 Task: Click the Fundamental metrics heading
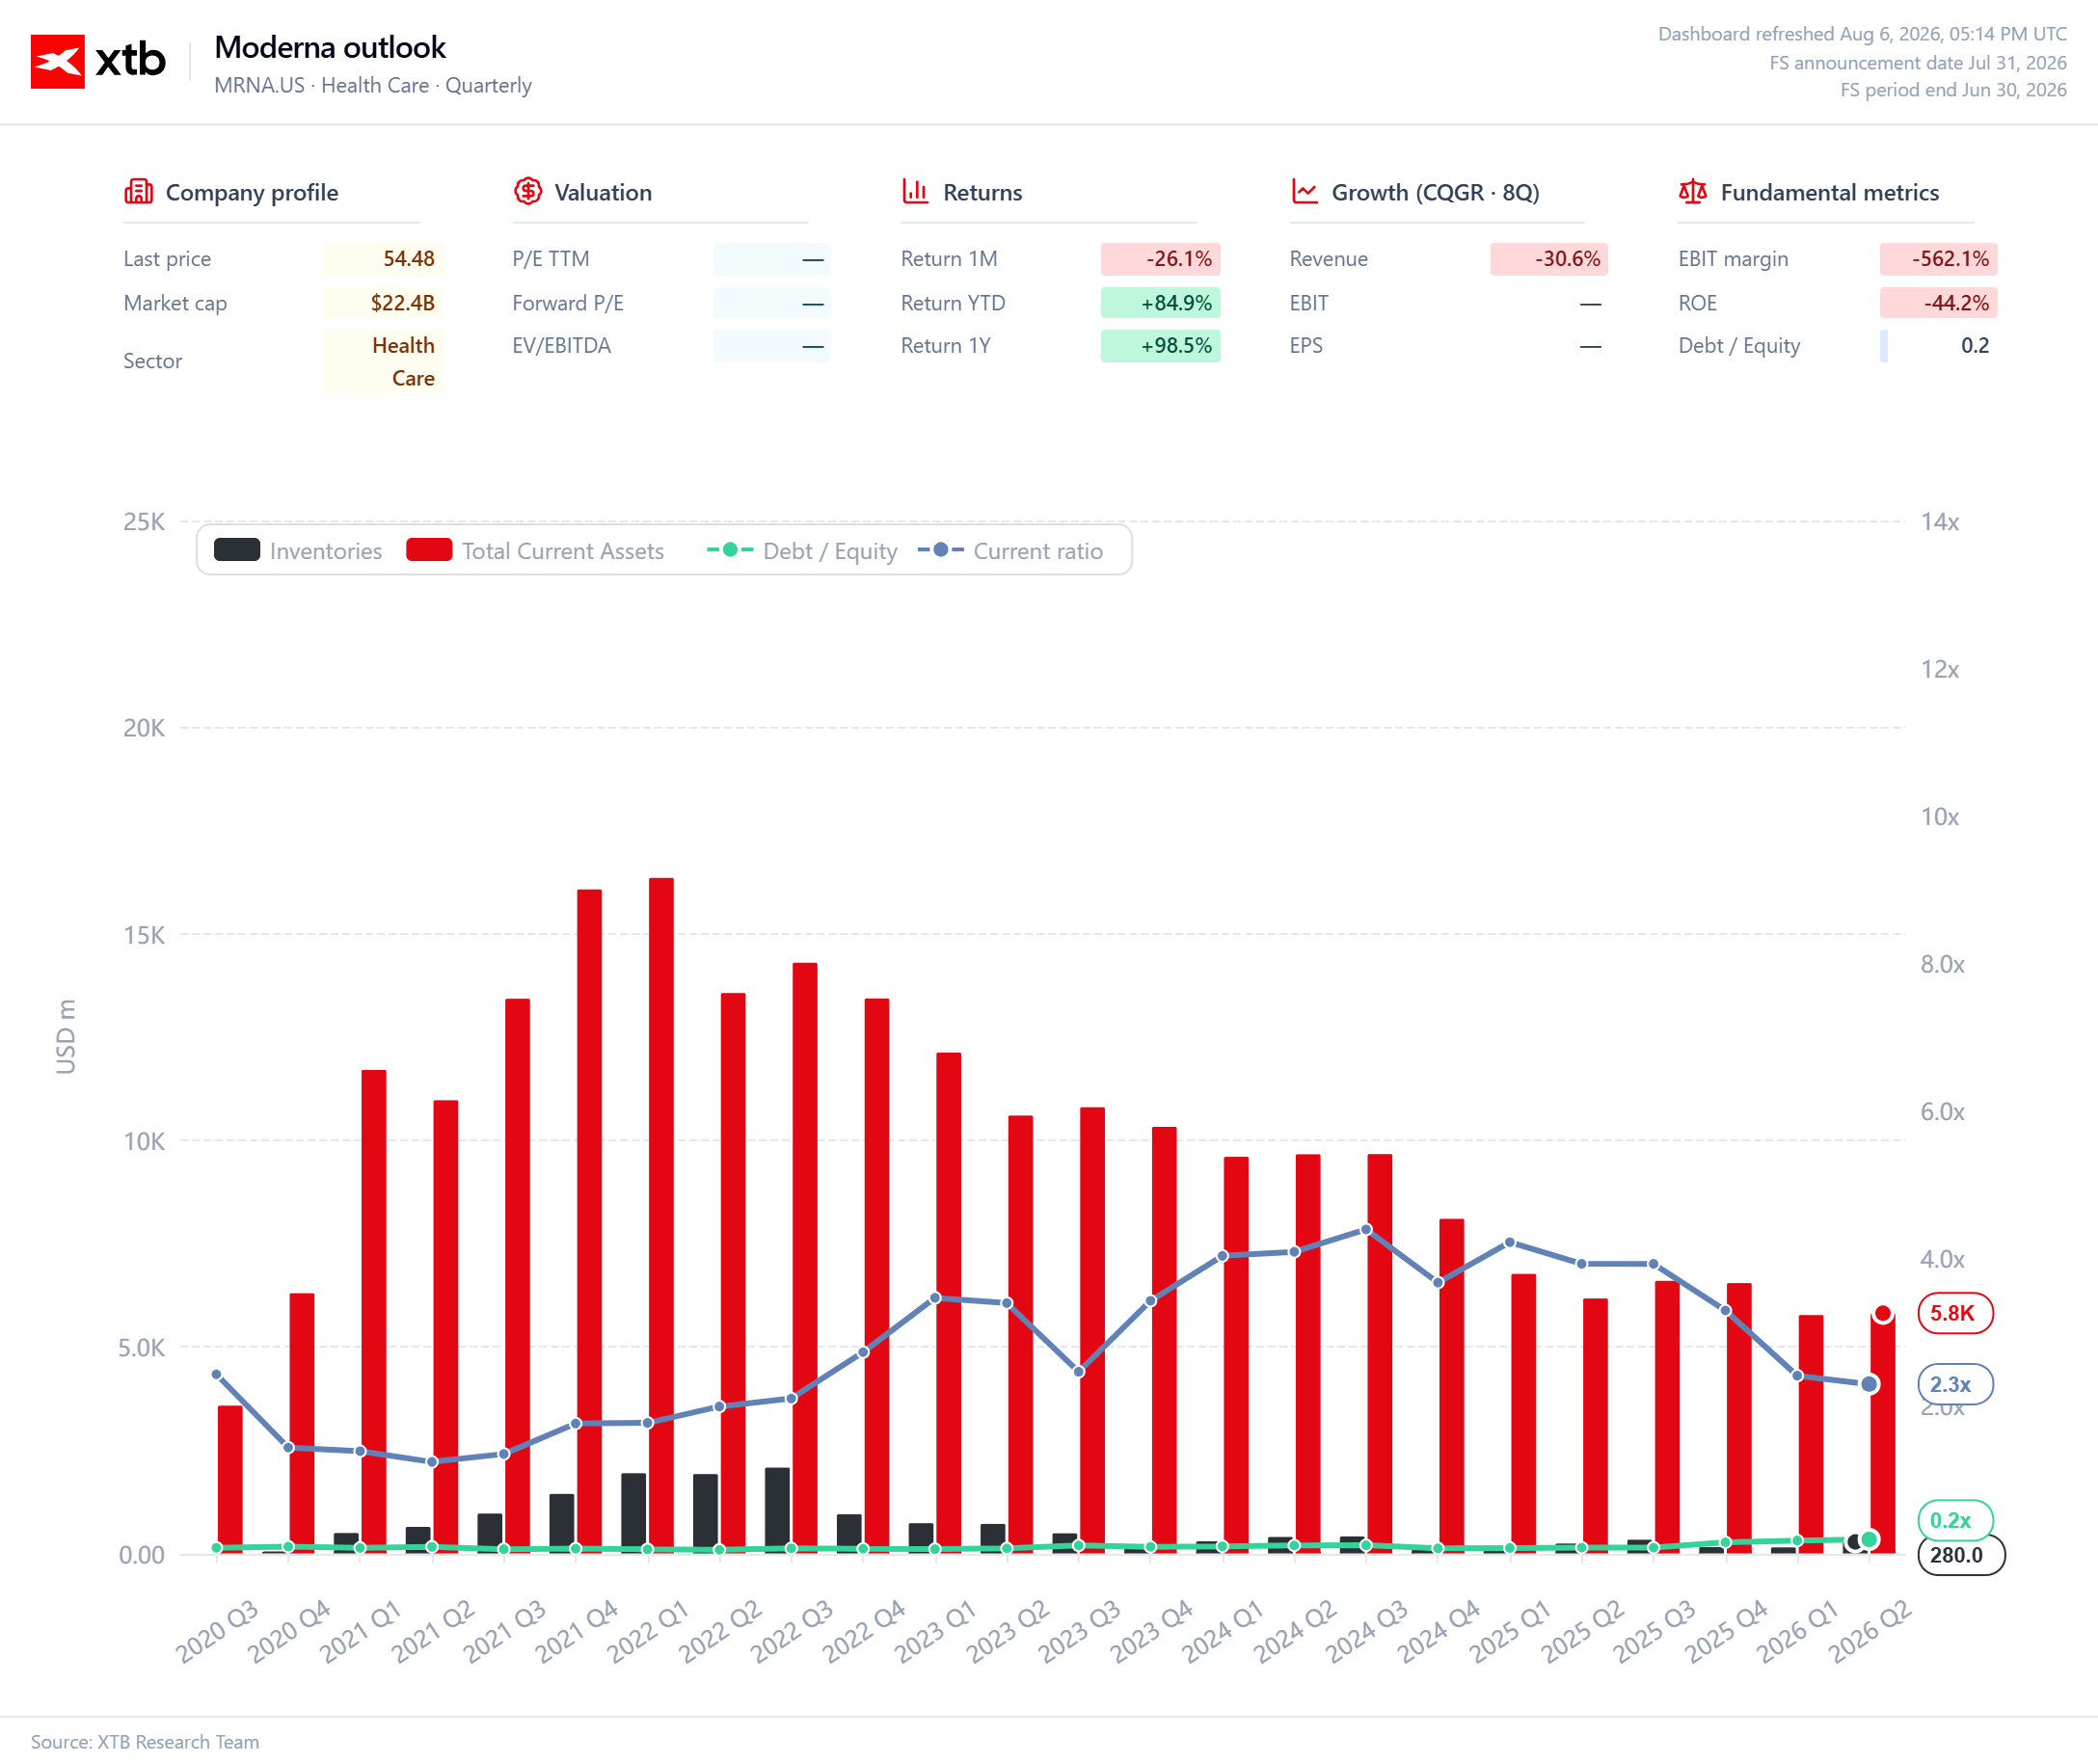click(1829, 192)
